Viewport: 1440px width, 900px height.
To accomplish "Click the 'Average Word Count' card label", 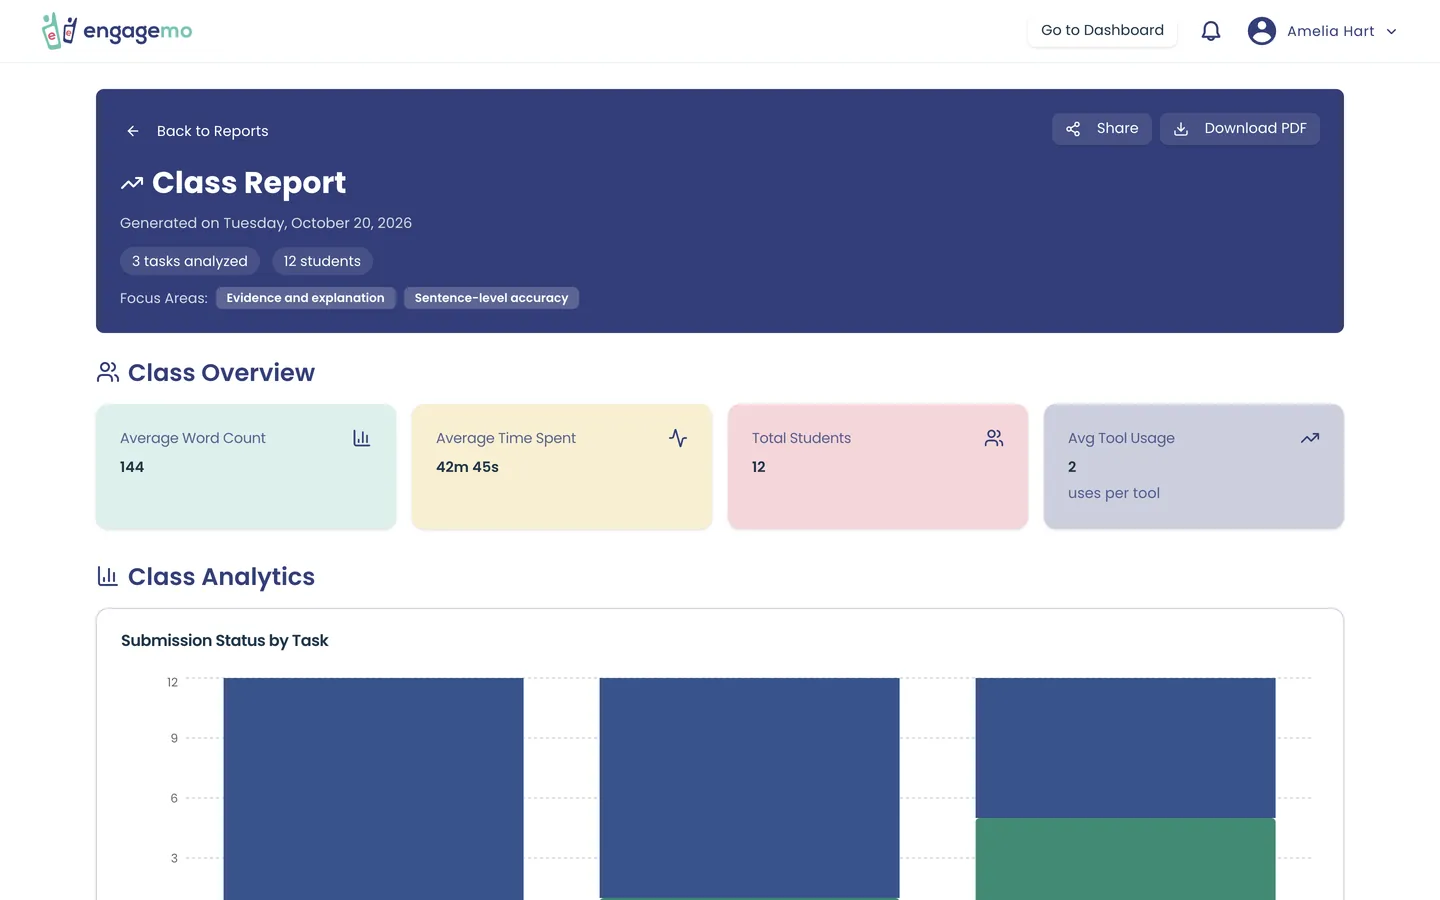I will [x=193, y=438].
